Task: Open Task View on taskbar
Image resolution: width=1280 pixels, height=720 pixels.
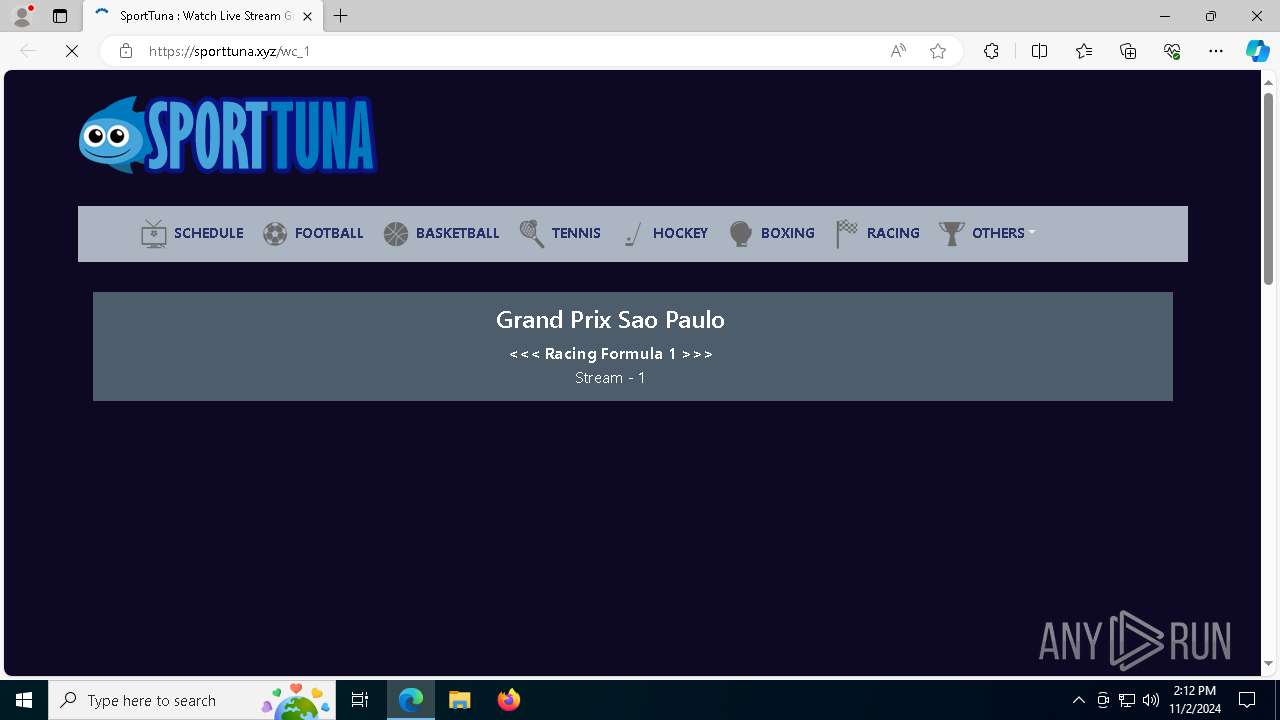Action: (x=360, y=700)
